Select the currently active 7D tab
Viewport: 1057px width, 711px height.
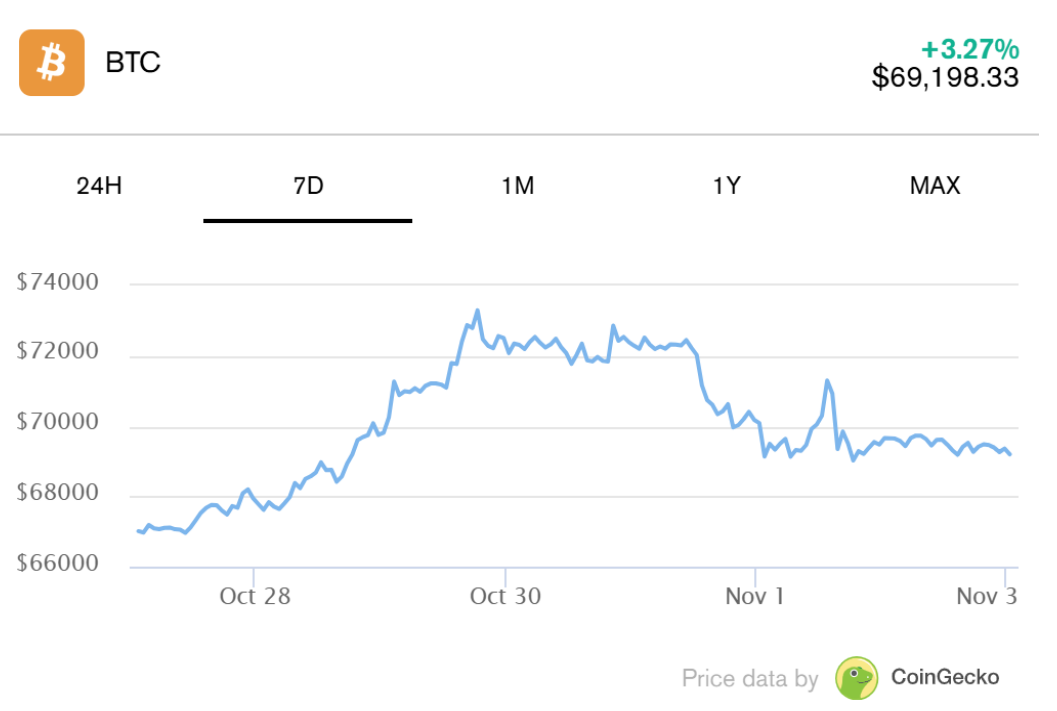click(x=307, y=186)
